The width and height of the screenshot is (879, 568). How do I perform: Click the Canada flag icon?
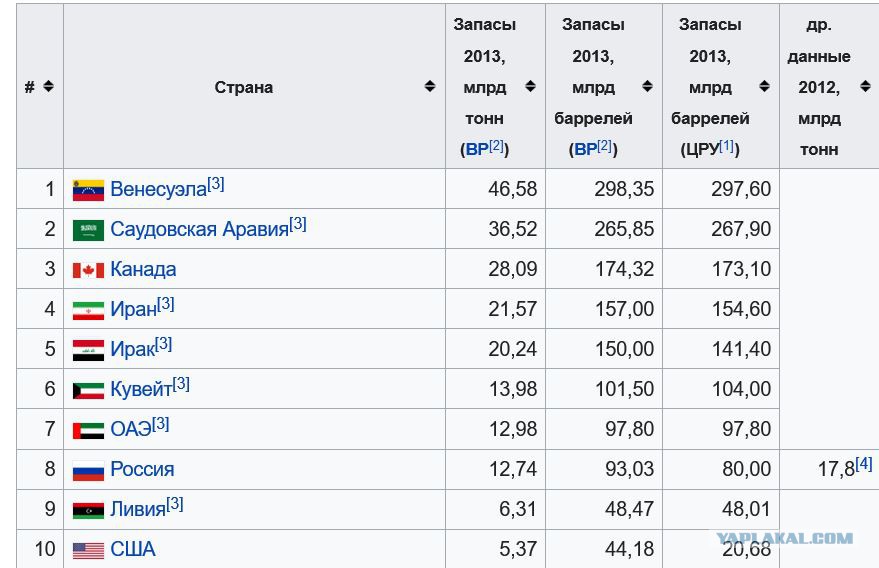pos(89,270)
